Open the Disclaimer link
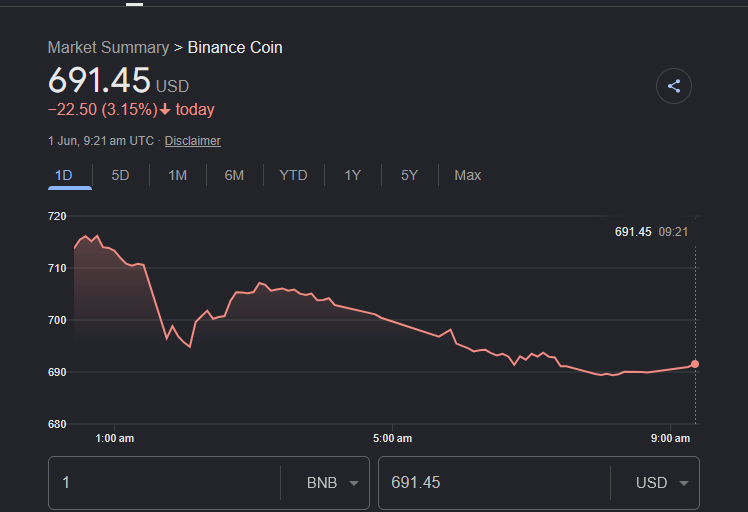Viewport: 748px width, 512px height. tap(193, 141)
